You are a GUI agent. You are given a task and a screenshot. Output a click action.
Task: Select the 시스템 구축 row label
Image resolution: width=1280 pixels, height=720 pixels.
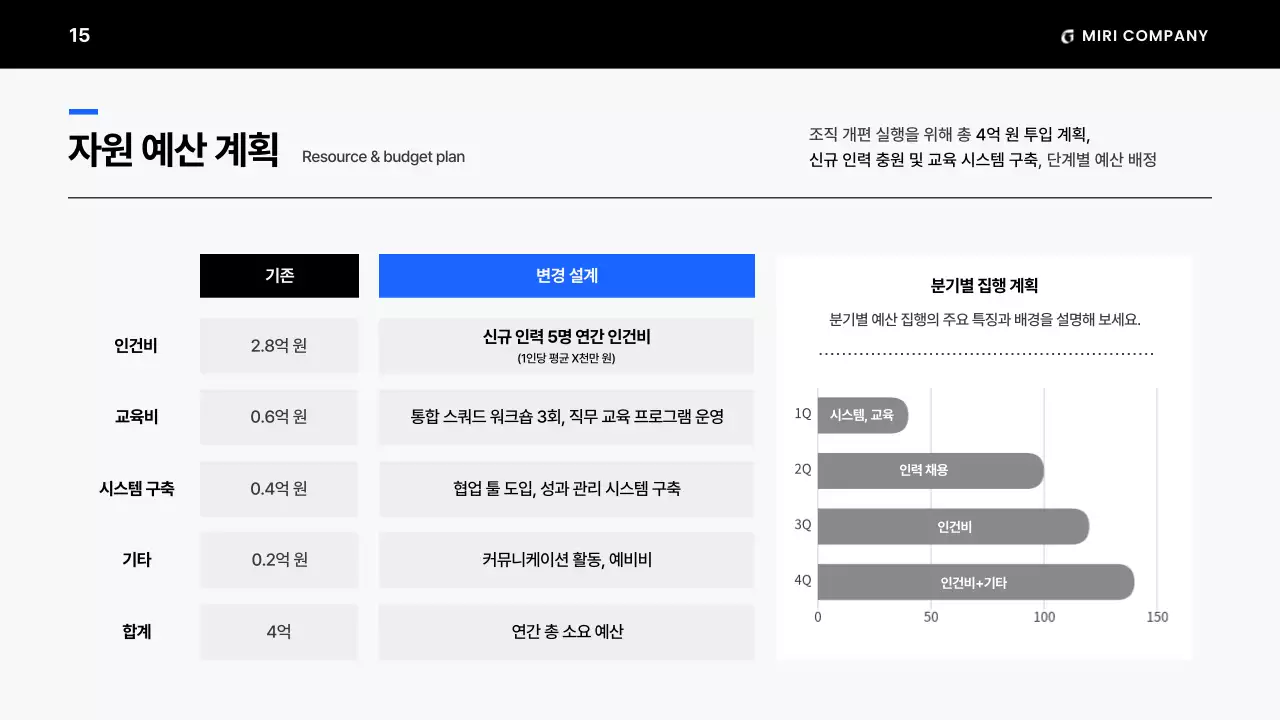pos(137,488)
